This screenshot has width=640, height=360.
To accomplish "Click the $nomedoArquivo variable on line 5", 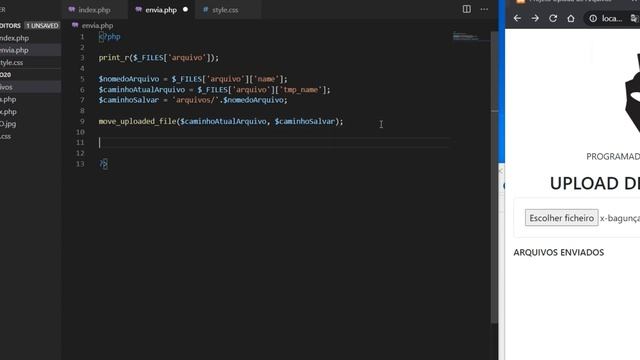I will [x=129, y=79].
